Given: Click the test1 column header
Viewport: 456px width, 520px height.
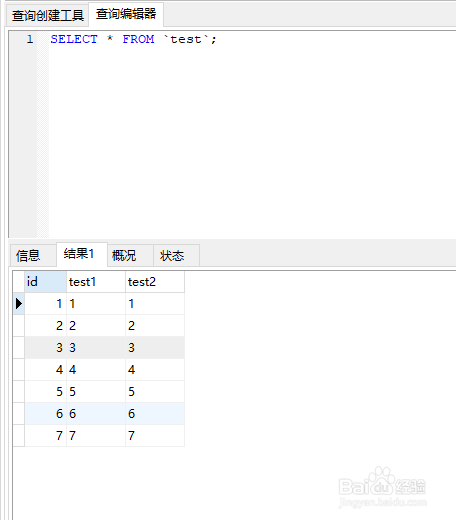Looking at the screenshot, I should pyautogui.click(x=96, y=282).
